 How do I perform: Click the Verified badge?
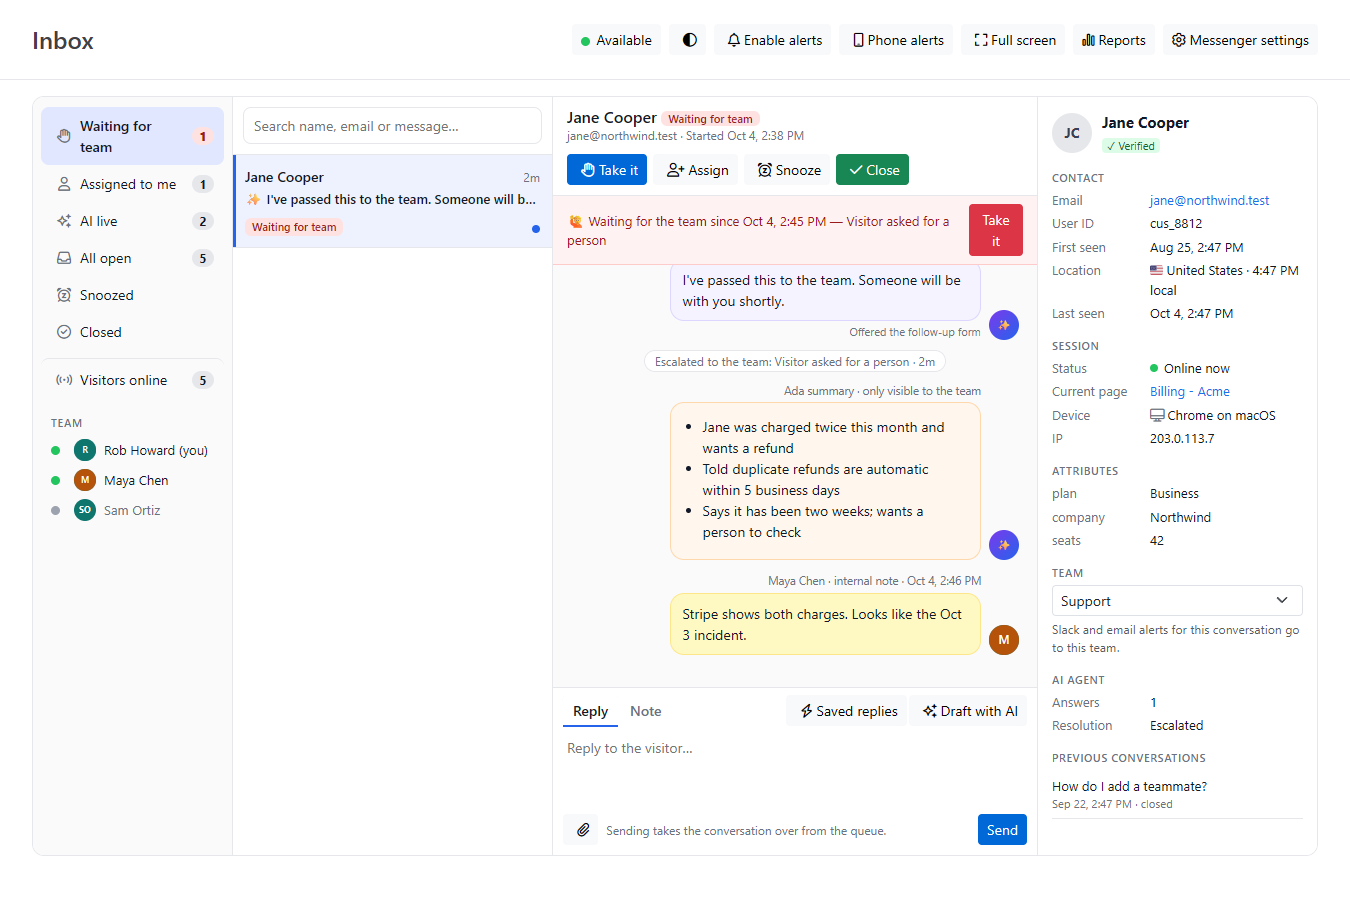tap(1131, 146)
